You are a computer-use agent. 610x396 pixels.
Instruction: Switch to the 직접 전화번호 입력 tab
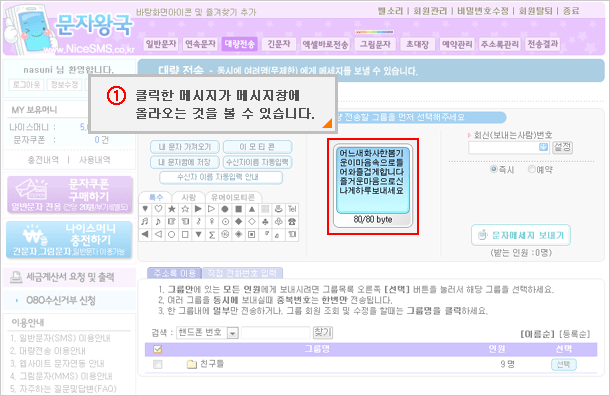[242, 273]
